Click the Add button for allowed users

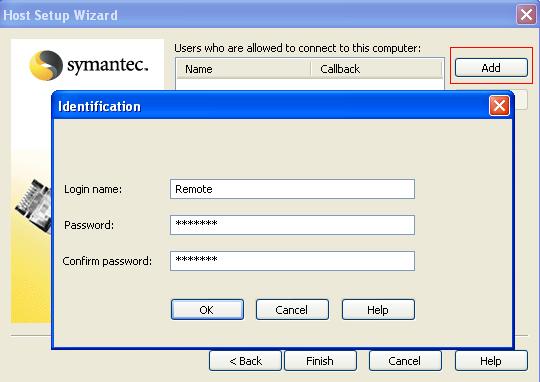click(x=491, y=68)
